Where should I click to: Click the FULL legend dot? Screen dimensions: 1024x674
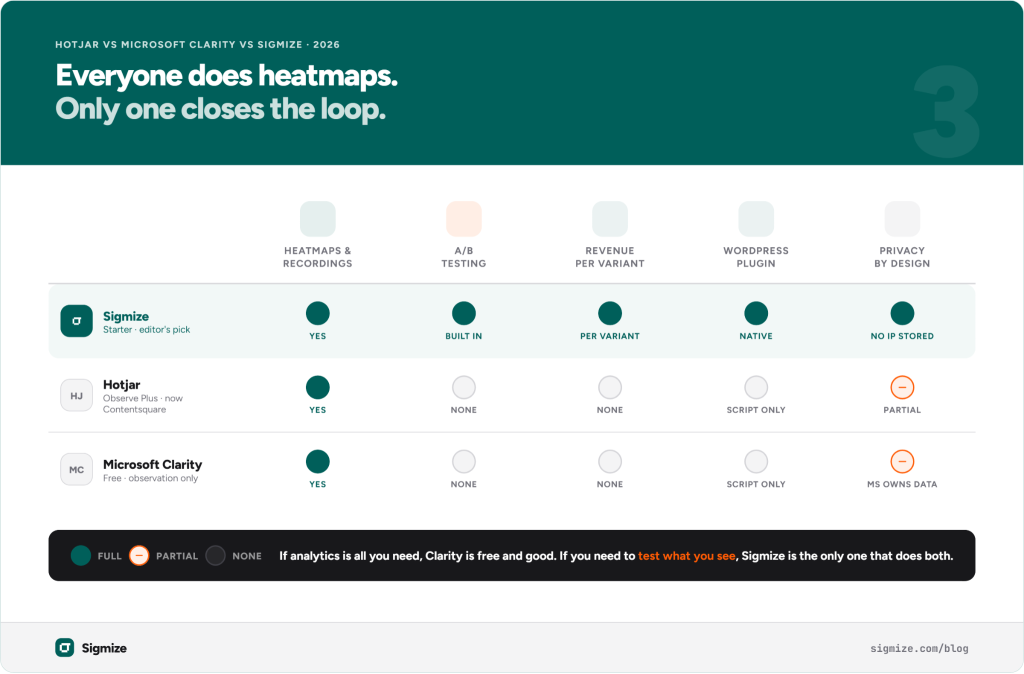pyautogui.click(x=81, y=556)
